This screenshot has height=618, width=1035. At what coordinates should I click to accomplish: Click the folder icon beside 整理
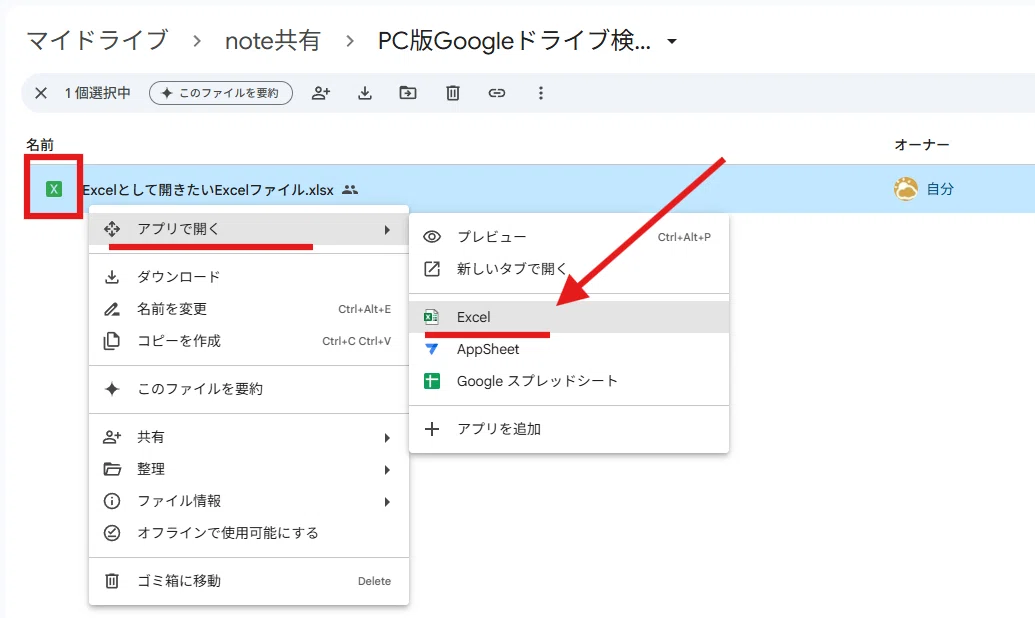(x=112, y=469)
